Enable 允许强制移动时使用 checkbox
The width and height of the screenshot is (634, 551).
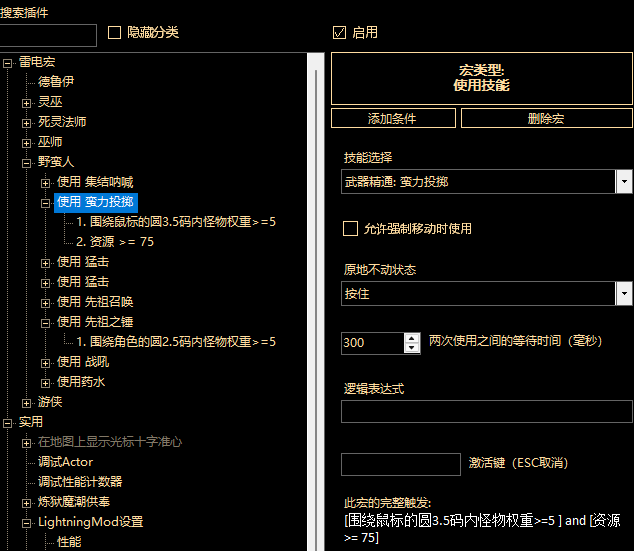tap(350, 228)
